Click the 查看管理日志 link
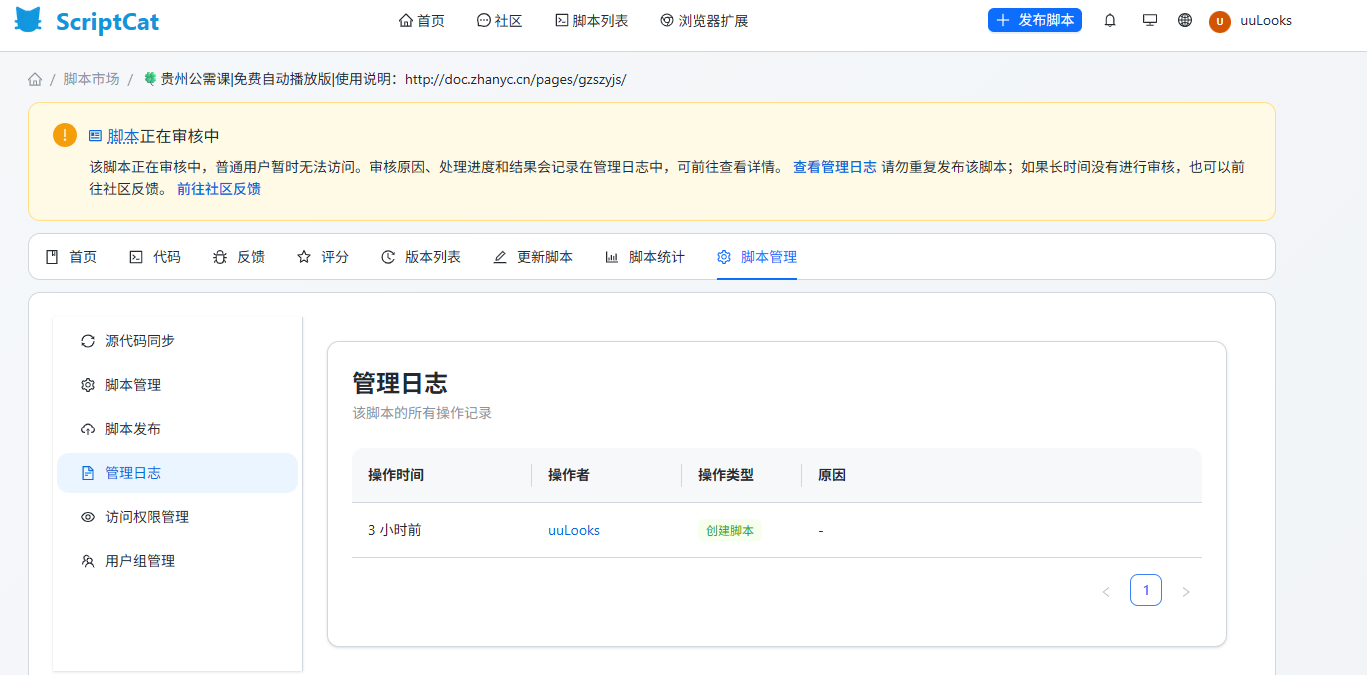 point(835,167)
